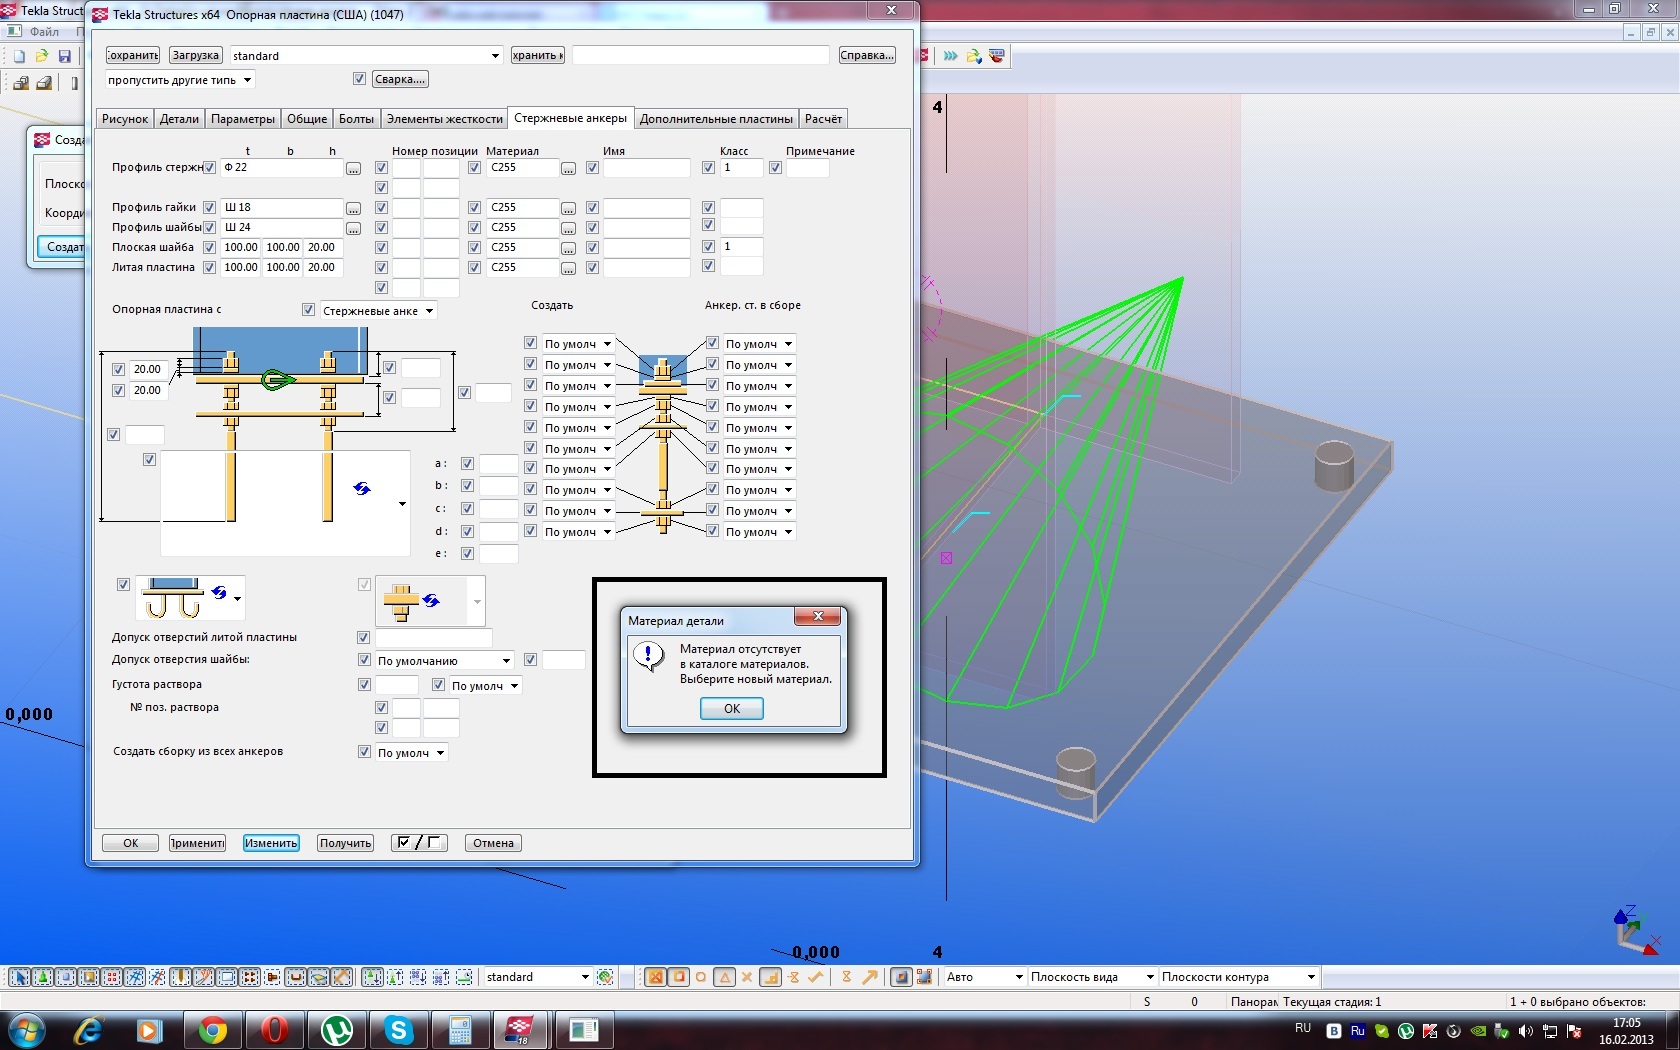Click the save icon in main toolbar
This screenshot has height=1050, width=1680.
point(65,56)
